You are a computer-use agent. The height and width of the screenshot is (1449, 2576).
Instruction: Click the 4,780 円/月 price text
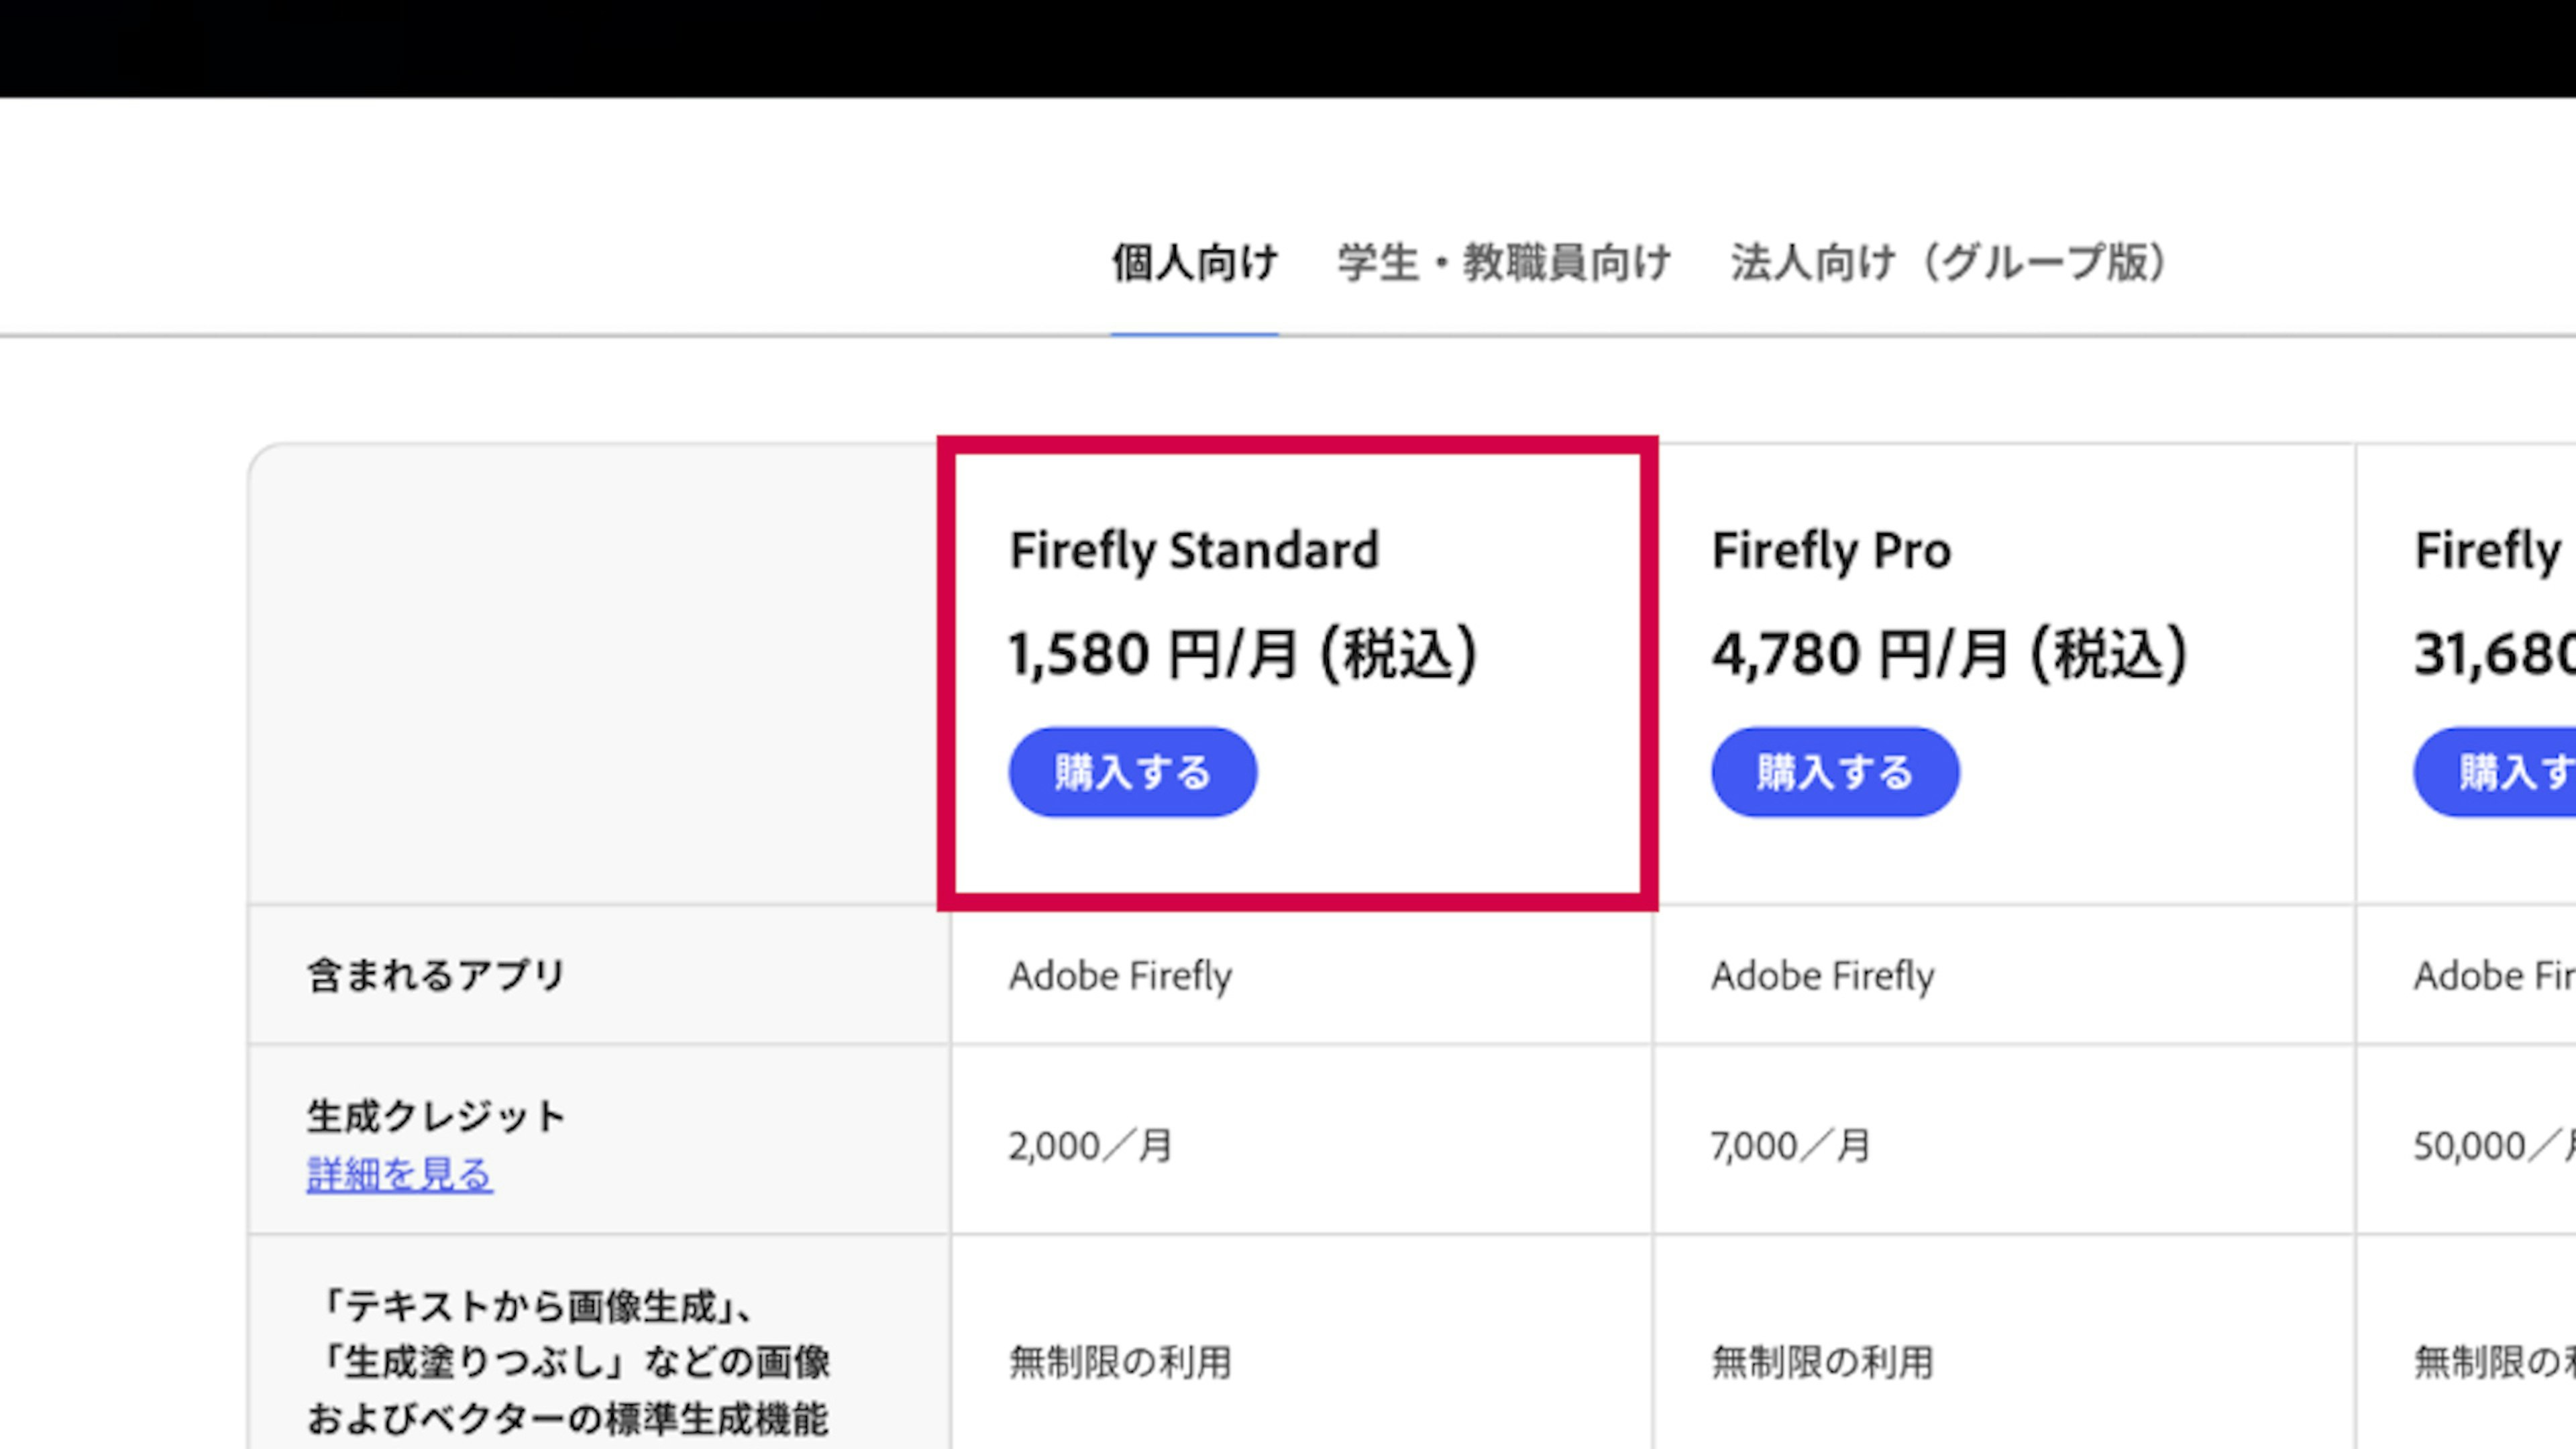click(1949, 654)
